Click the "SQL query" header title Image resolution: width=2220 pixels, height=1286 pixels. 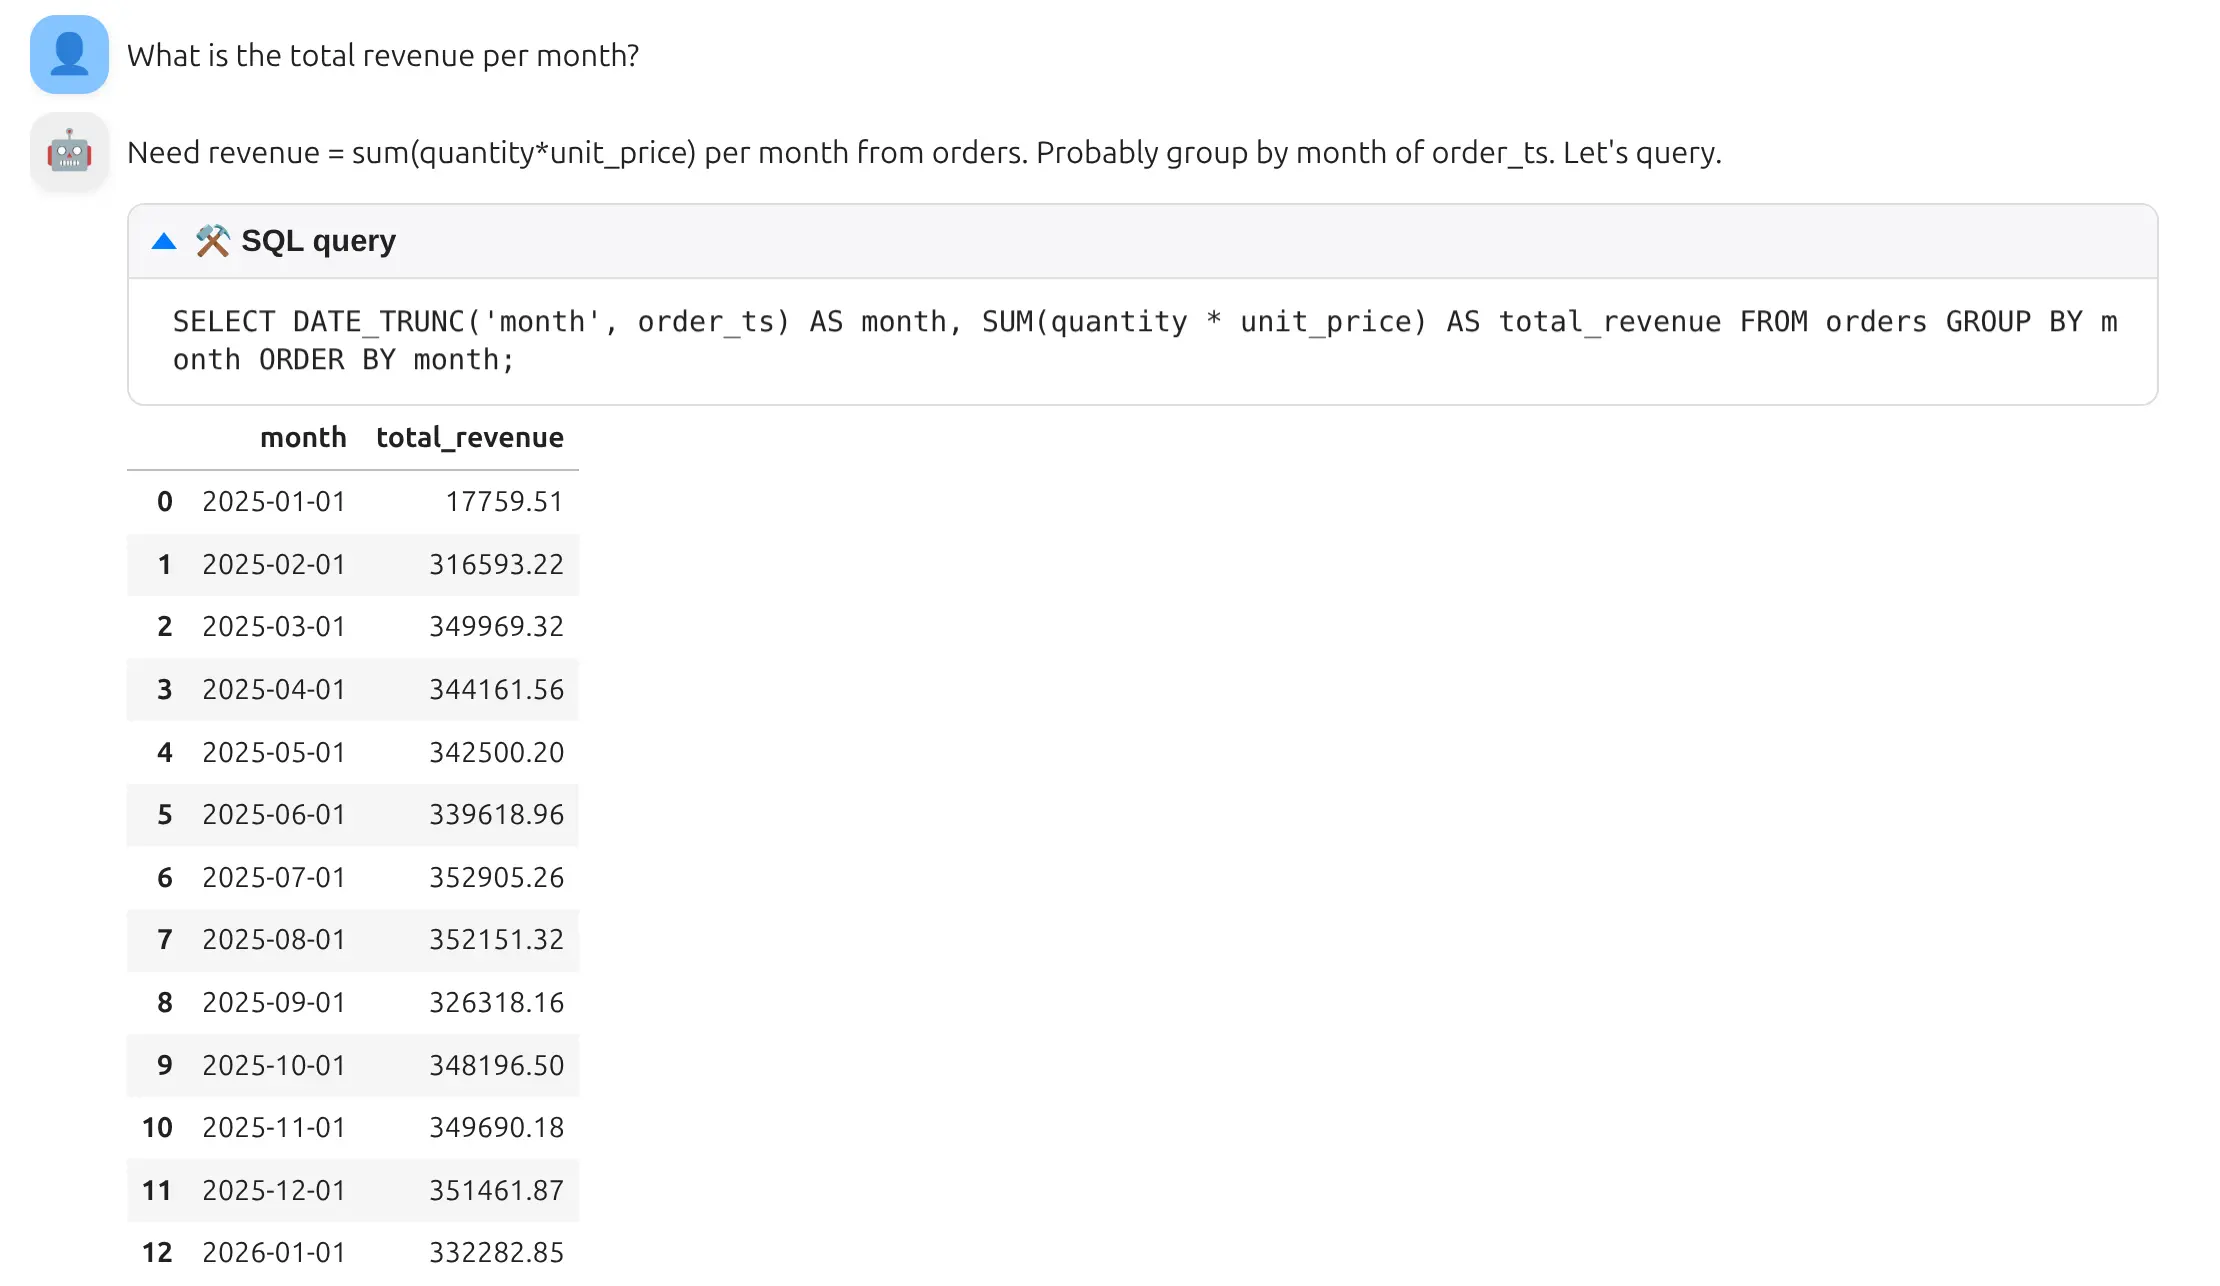point(318,241)
